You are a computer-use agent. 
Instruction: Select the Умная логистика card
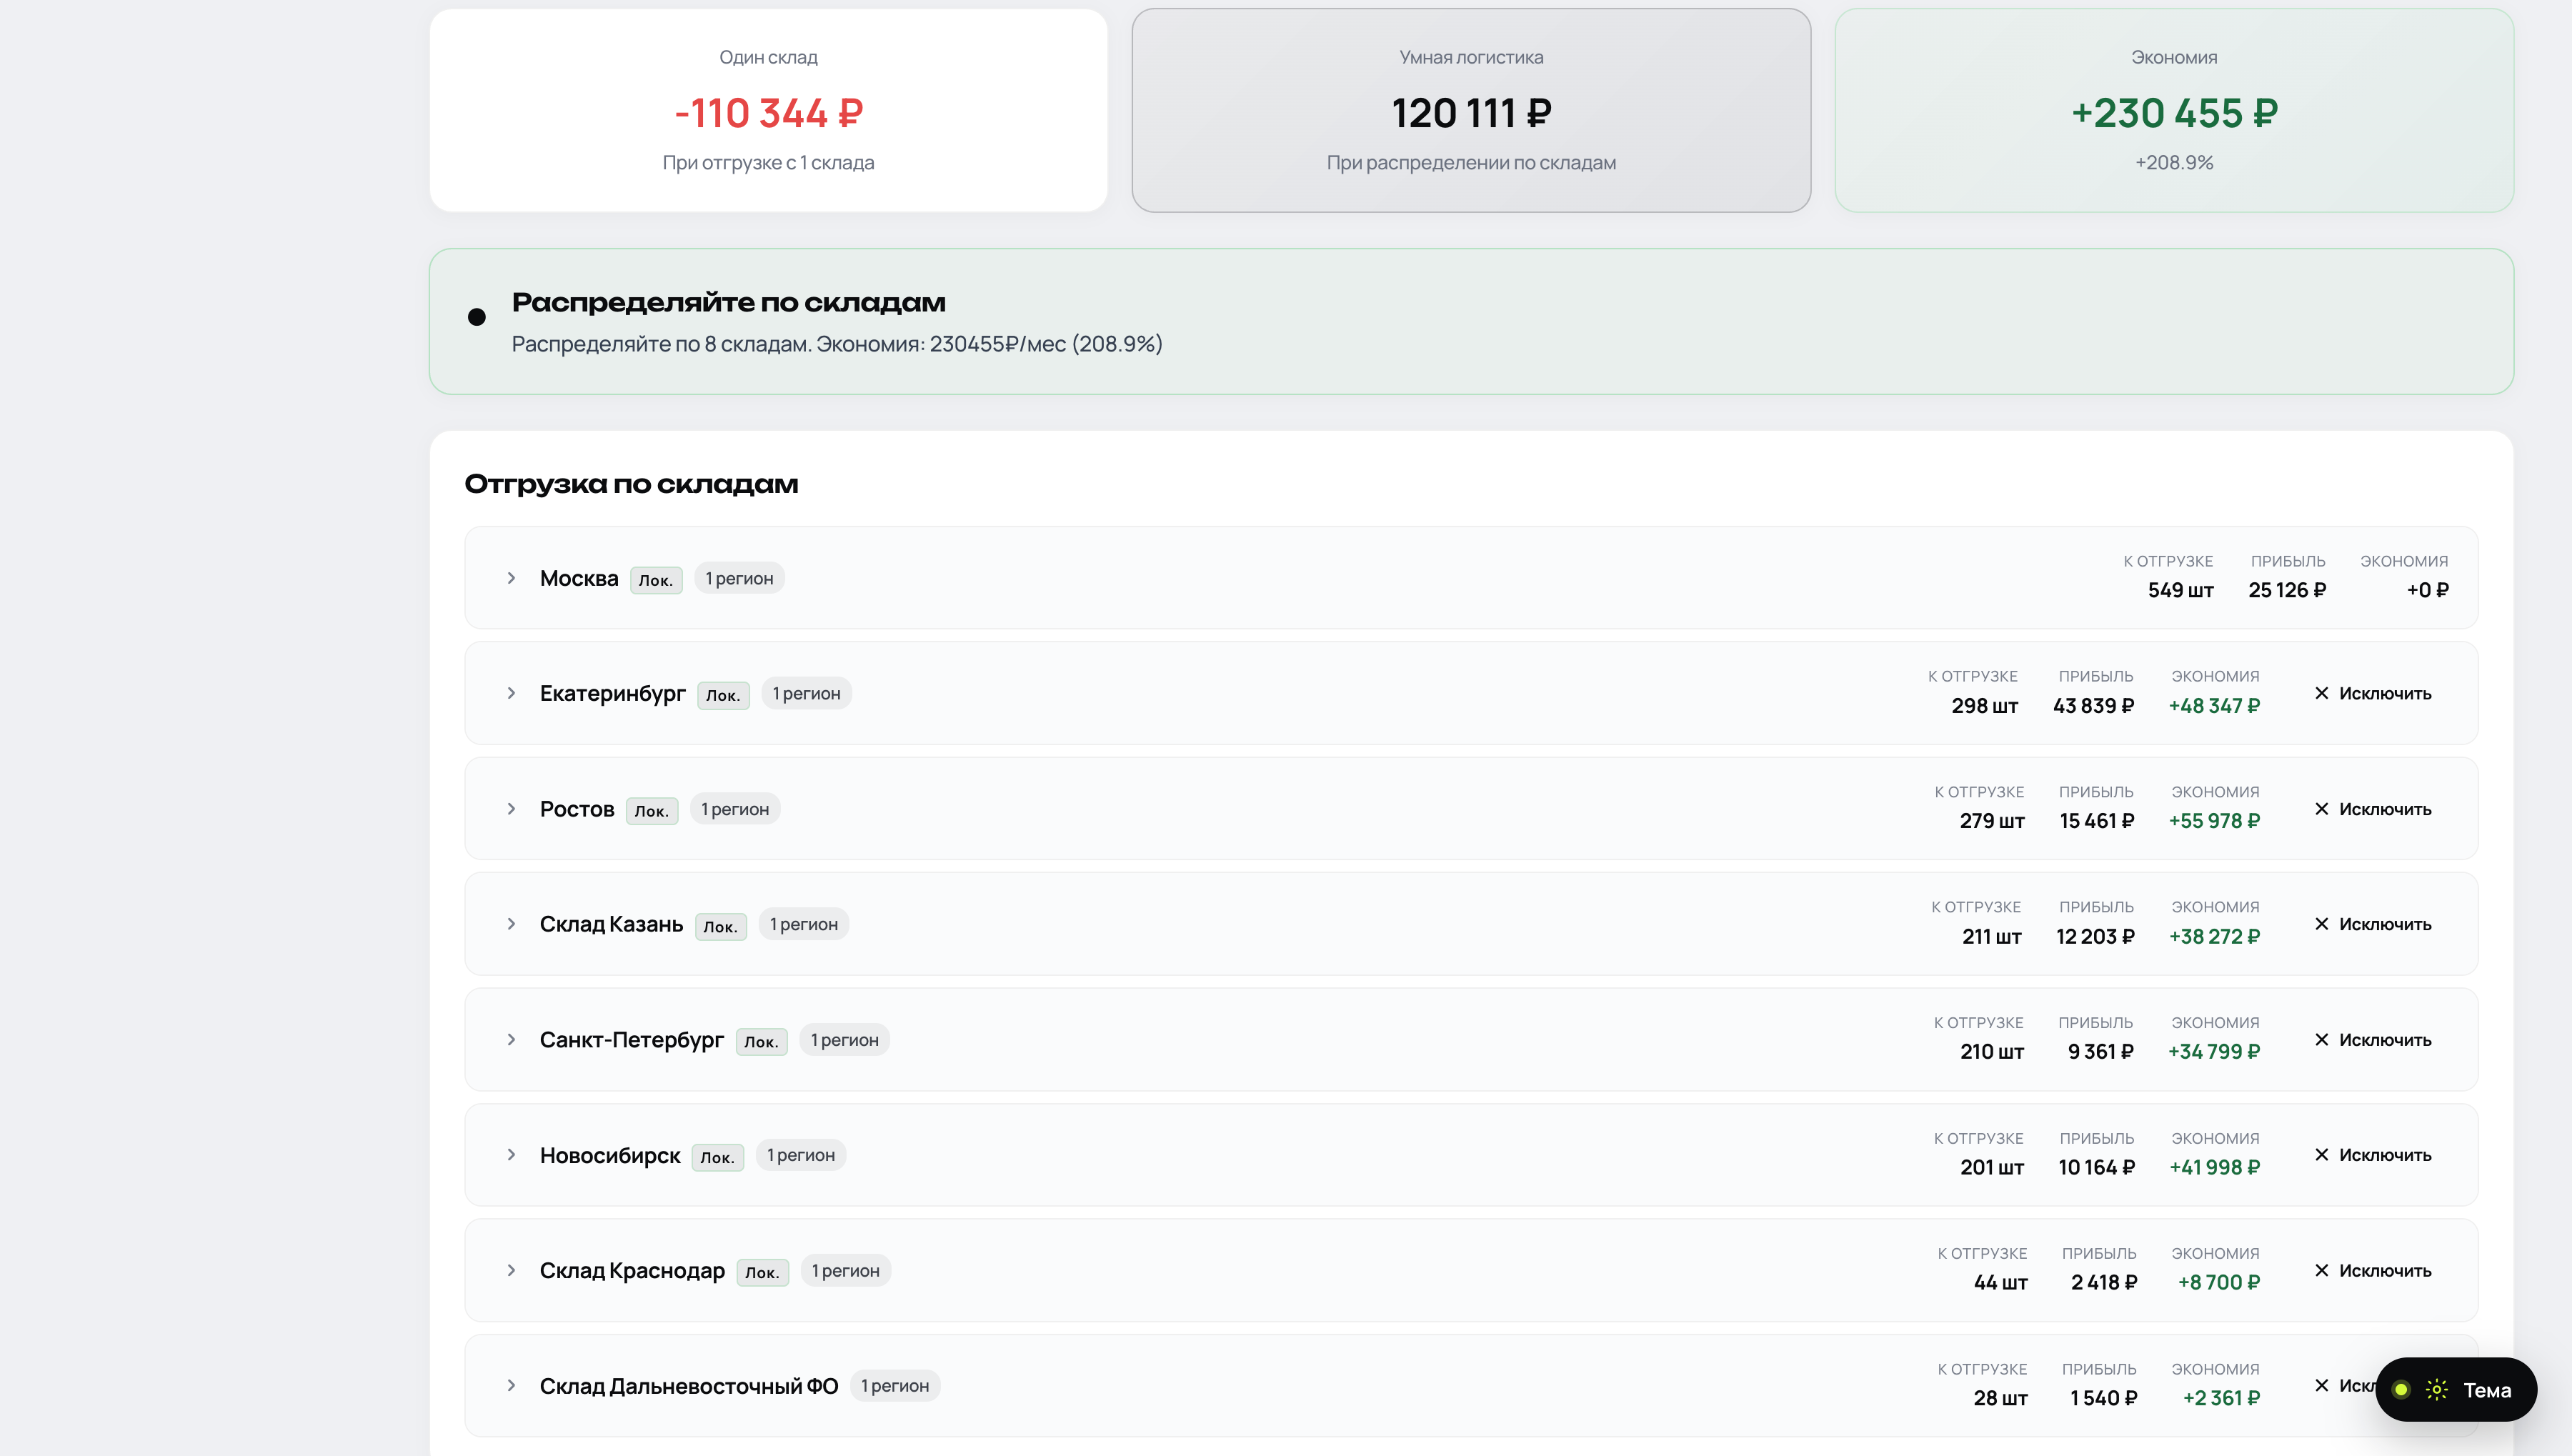(x=1471, y=110)
